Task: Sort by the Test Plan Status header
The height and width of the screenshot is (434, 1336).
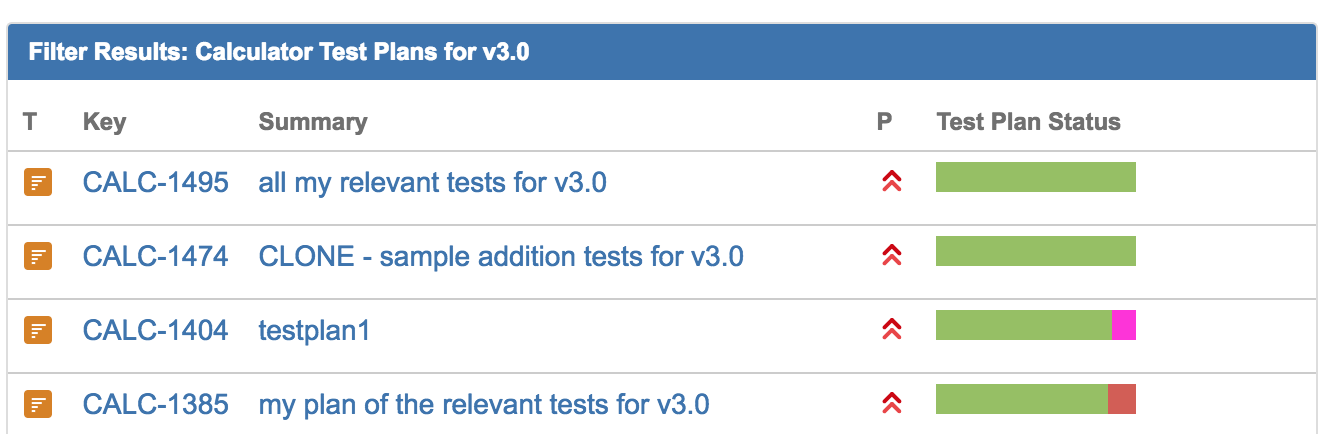Action: click(1029, 123)
